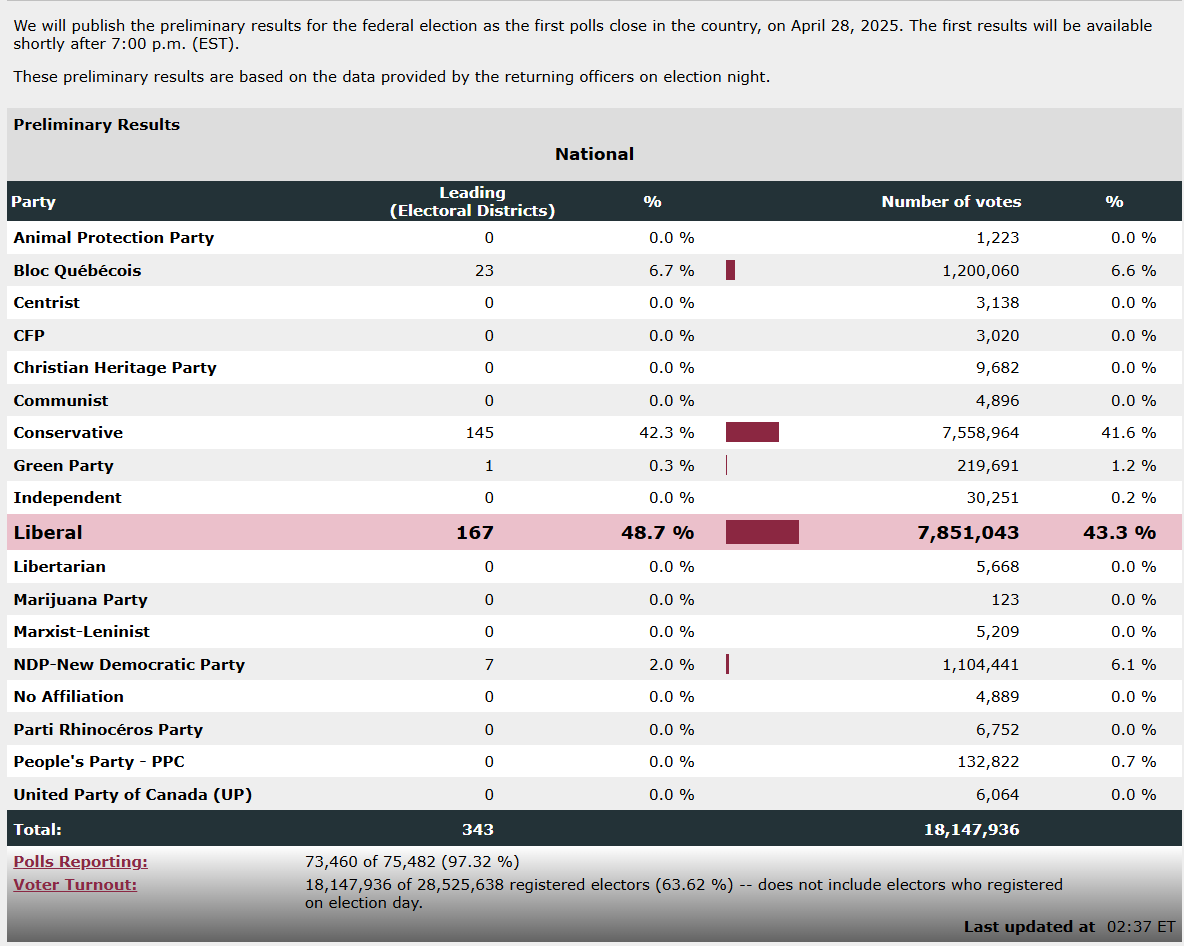This screenshot has width=1184, height=946.
Task: Click the NDP-New Democratic Party thin bar
Action: 727,665
